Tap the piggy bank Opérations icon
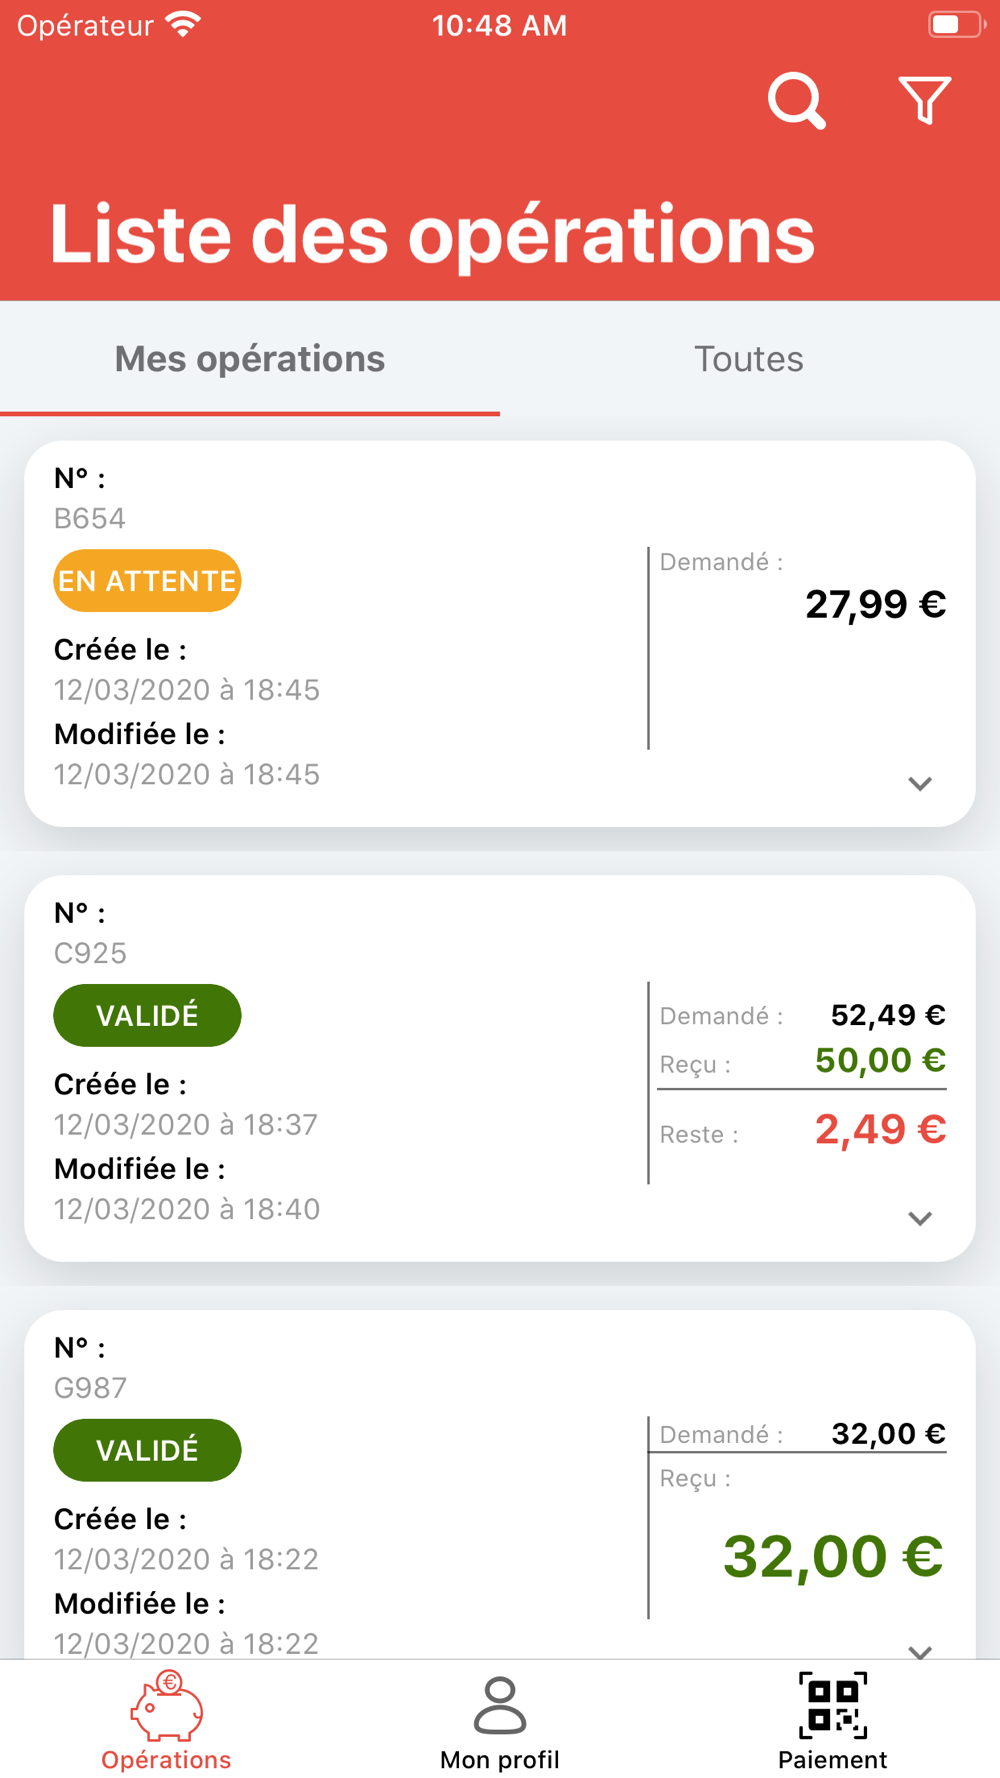The height and width of the screenshot is (1778, 1000). pyautogui.click(x=166, y=1706)
